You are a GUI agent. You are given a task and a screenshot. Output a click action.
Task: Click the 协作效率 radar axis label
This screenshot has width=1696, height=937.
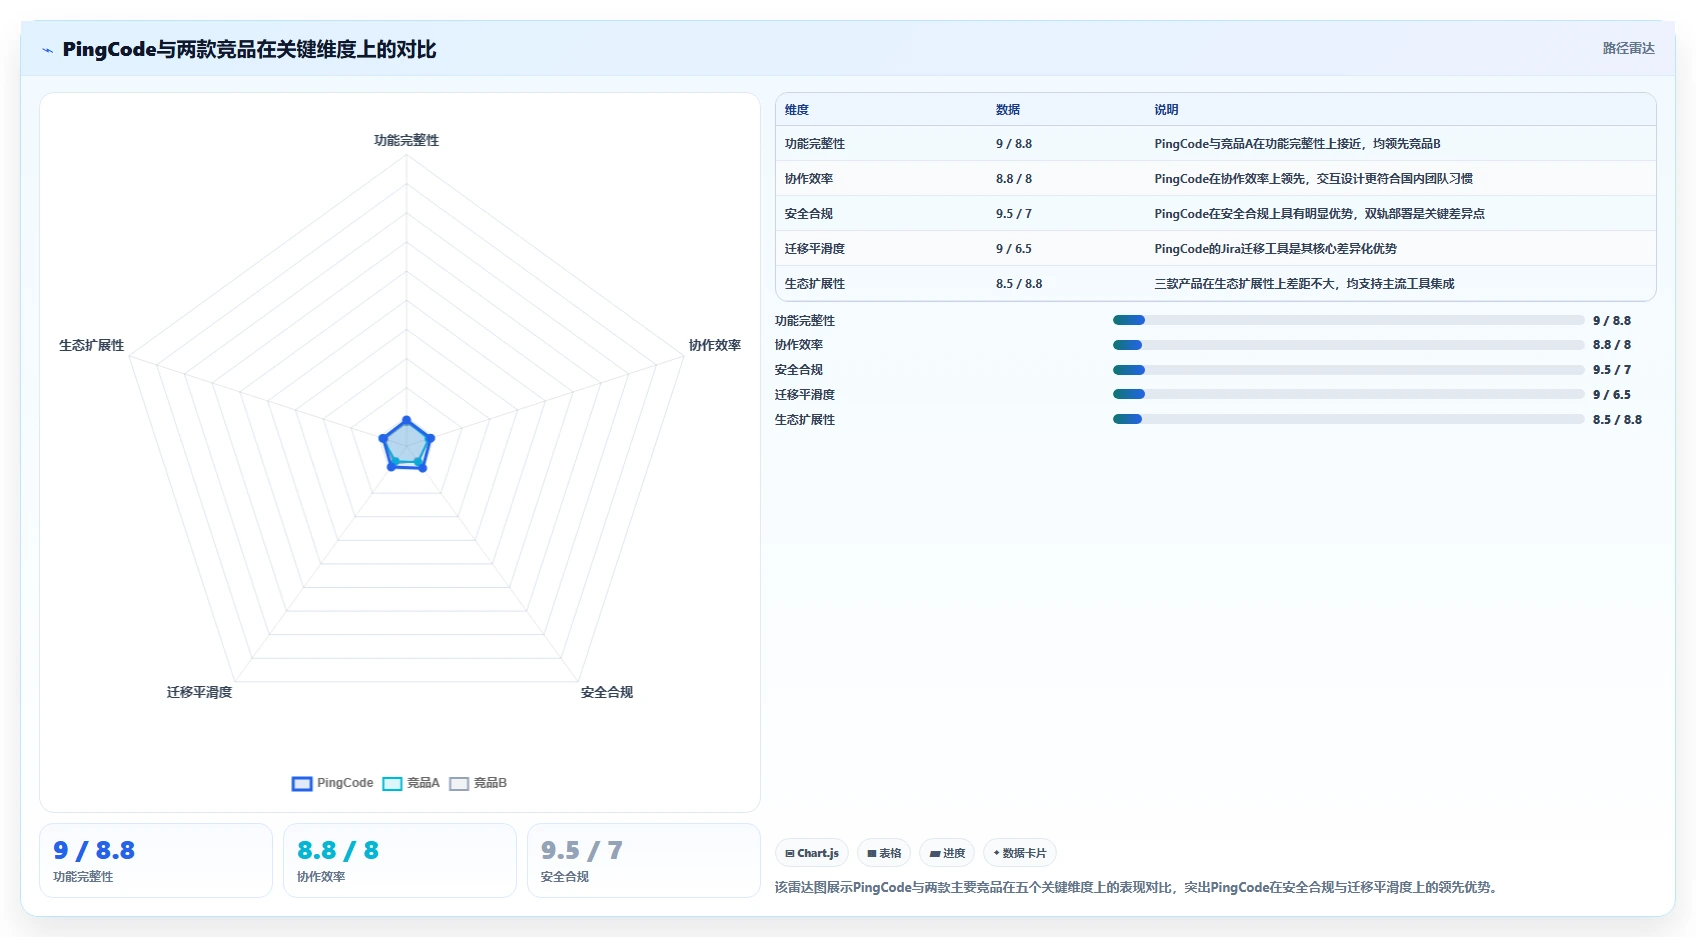[715, 346]
